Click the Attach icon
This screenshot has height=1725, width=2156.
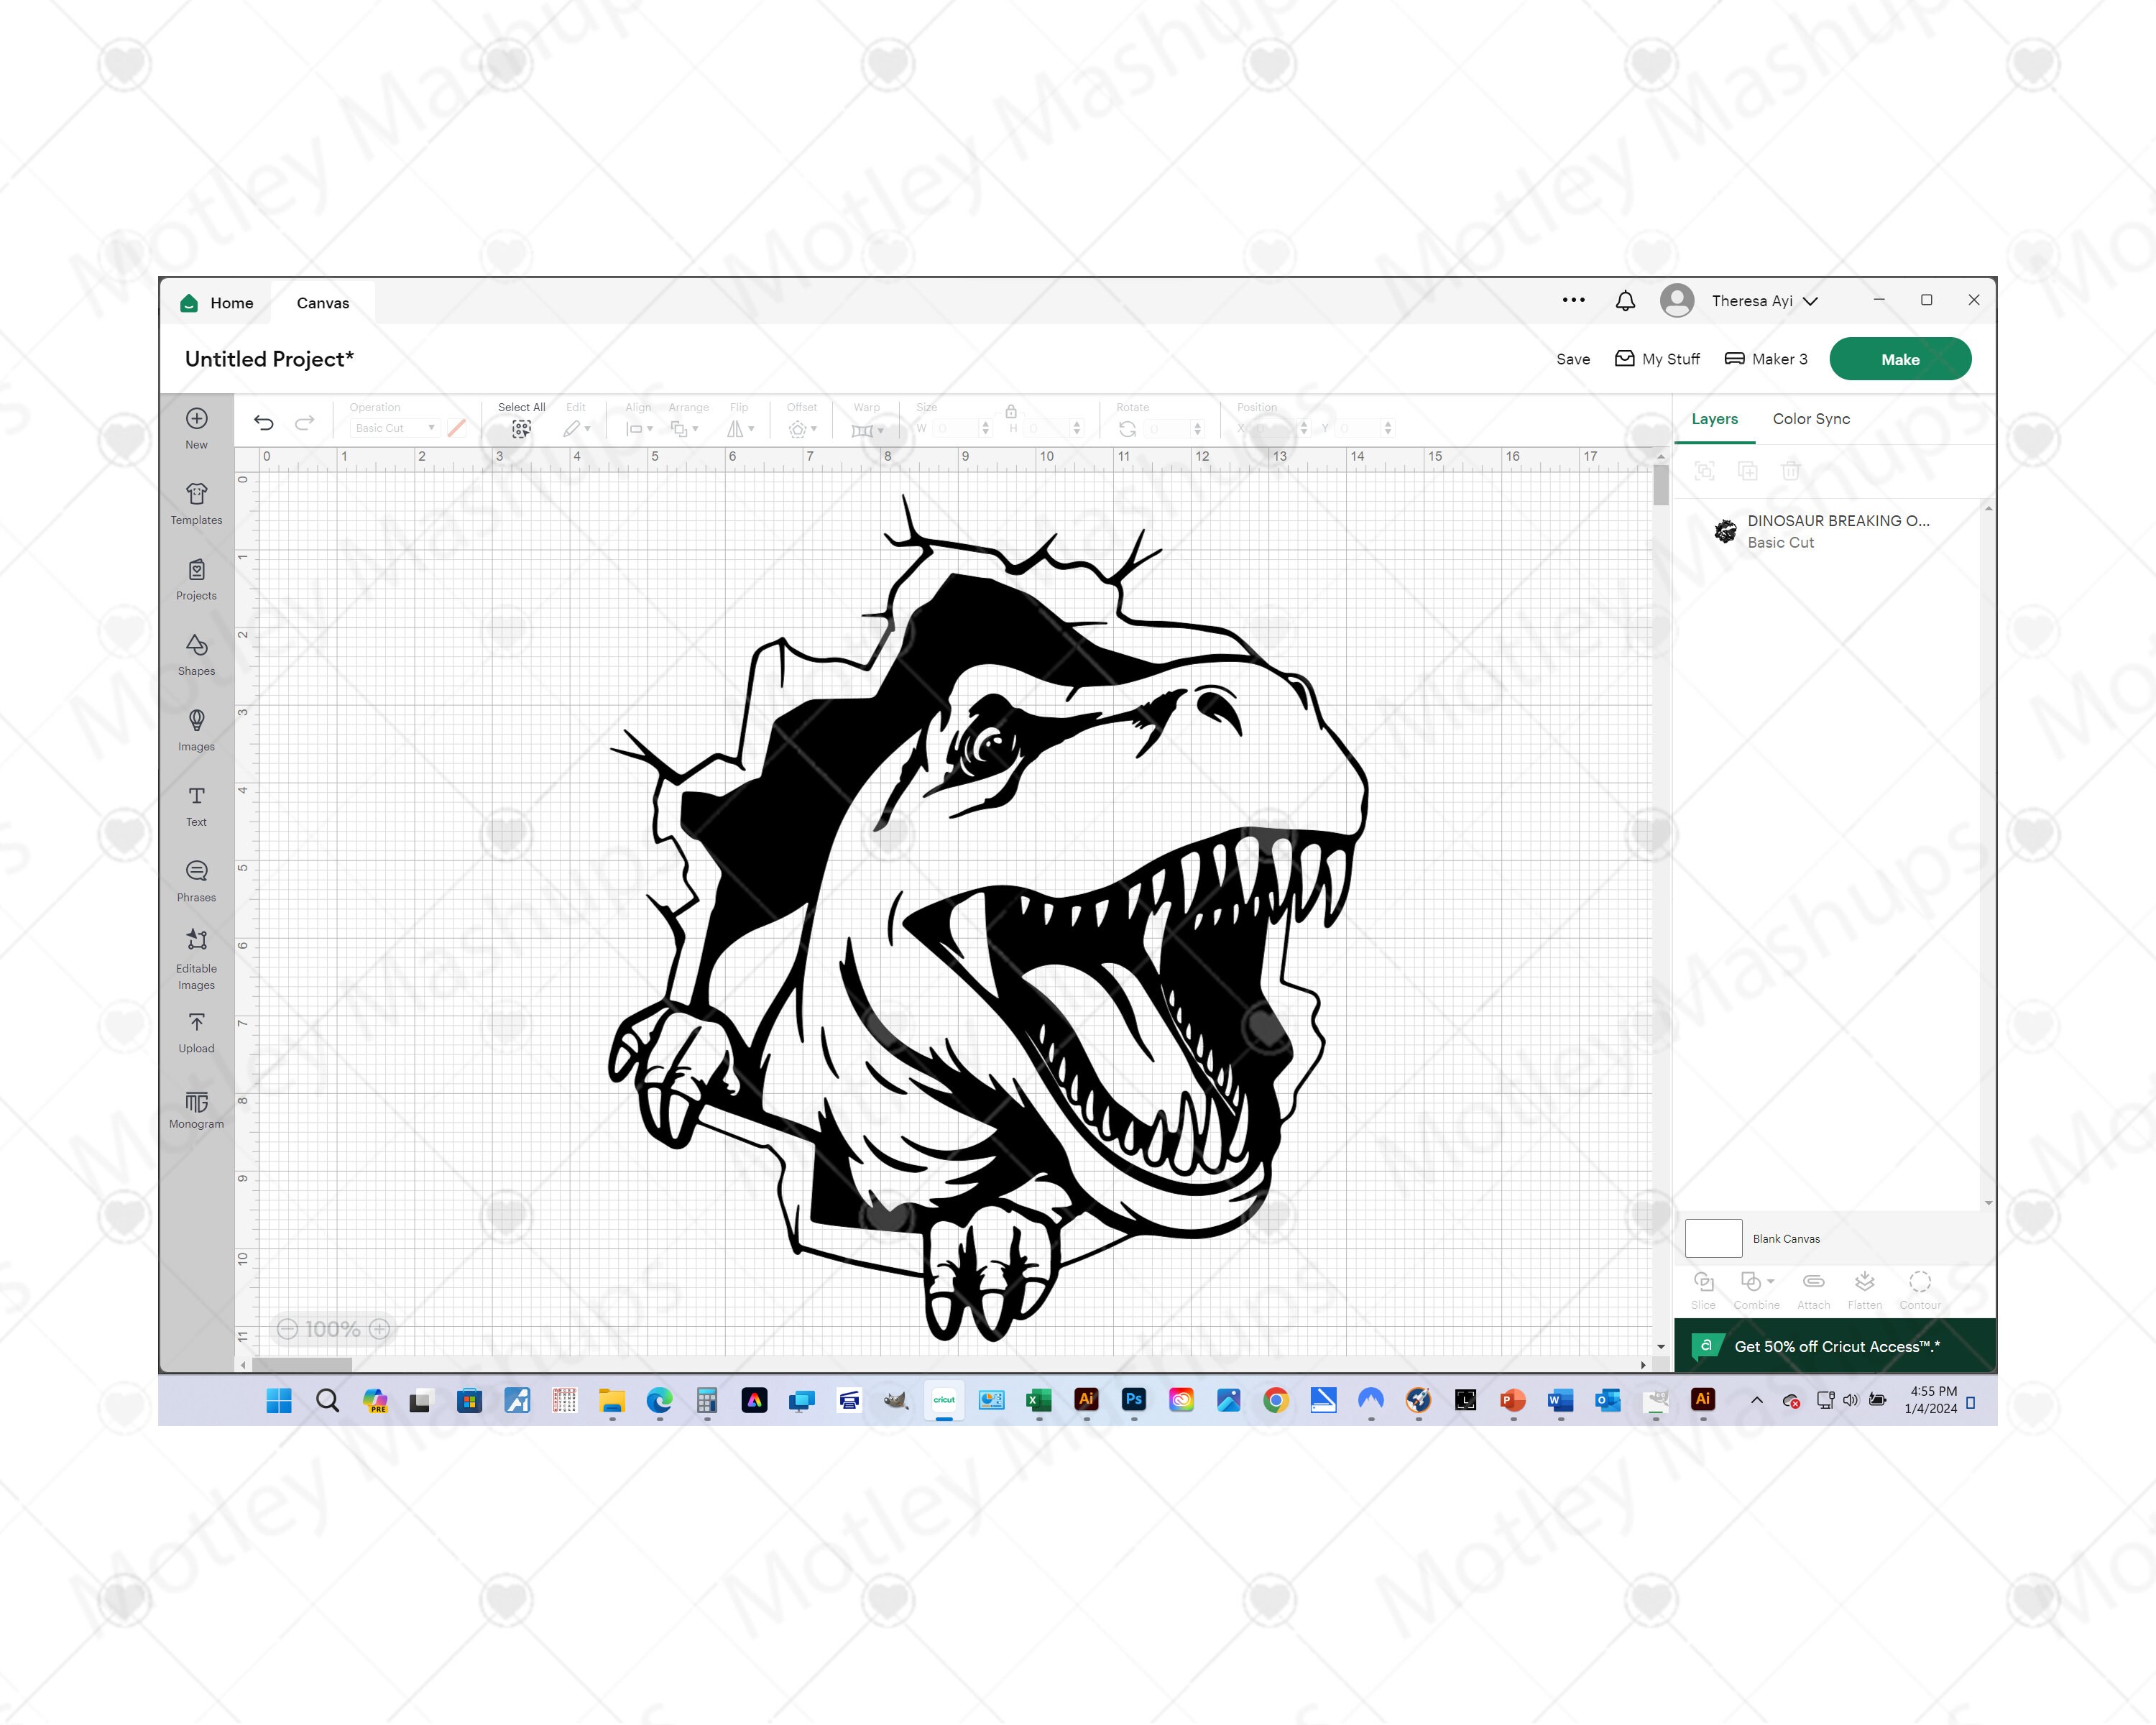[x=1813, y=1282]
